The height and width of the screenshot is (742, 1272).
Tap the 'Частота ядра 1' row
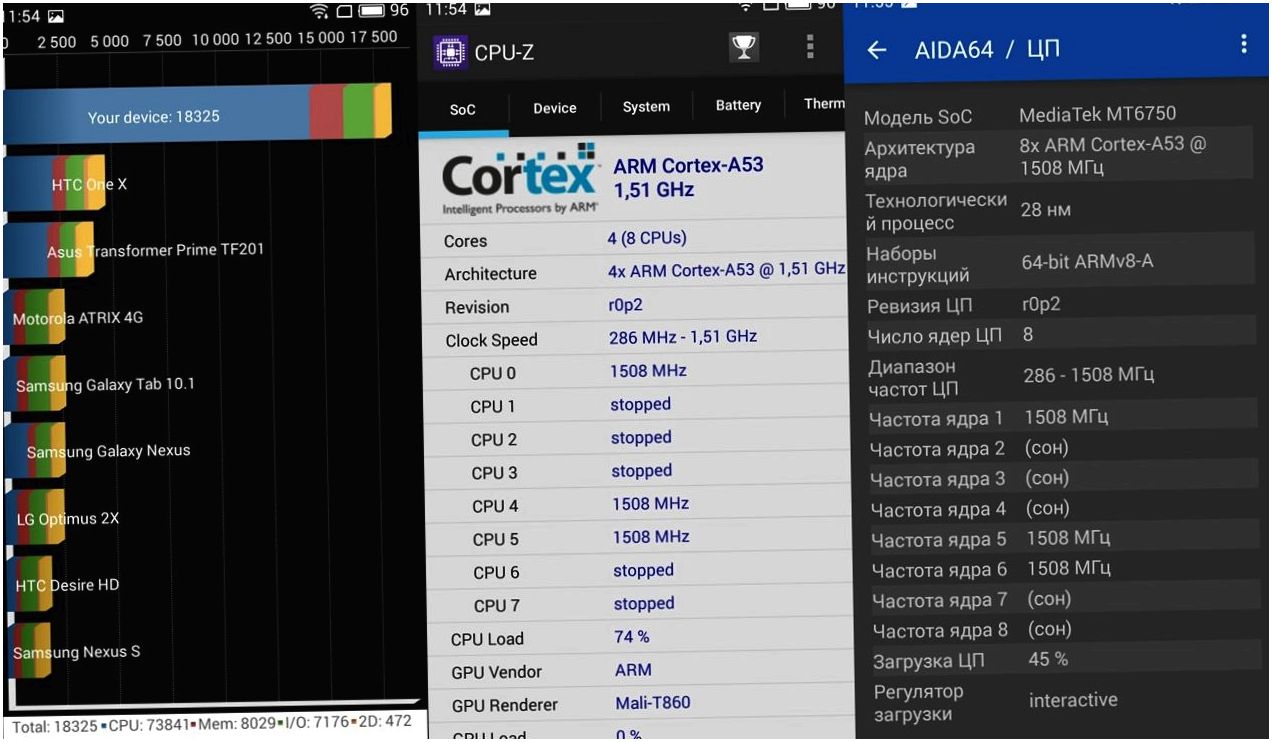(1060, 417)
